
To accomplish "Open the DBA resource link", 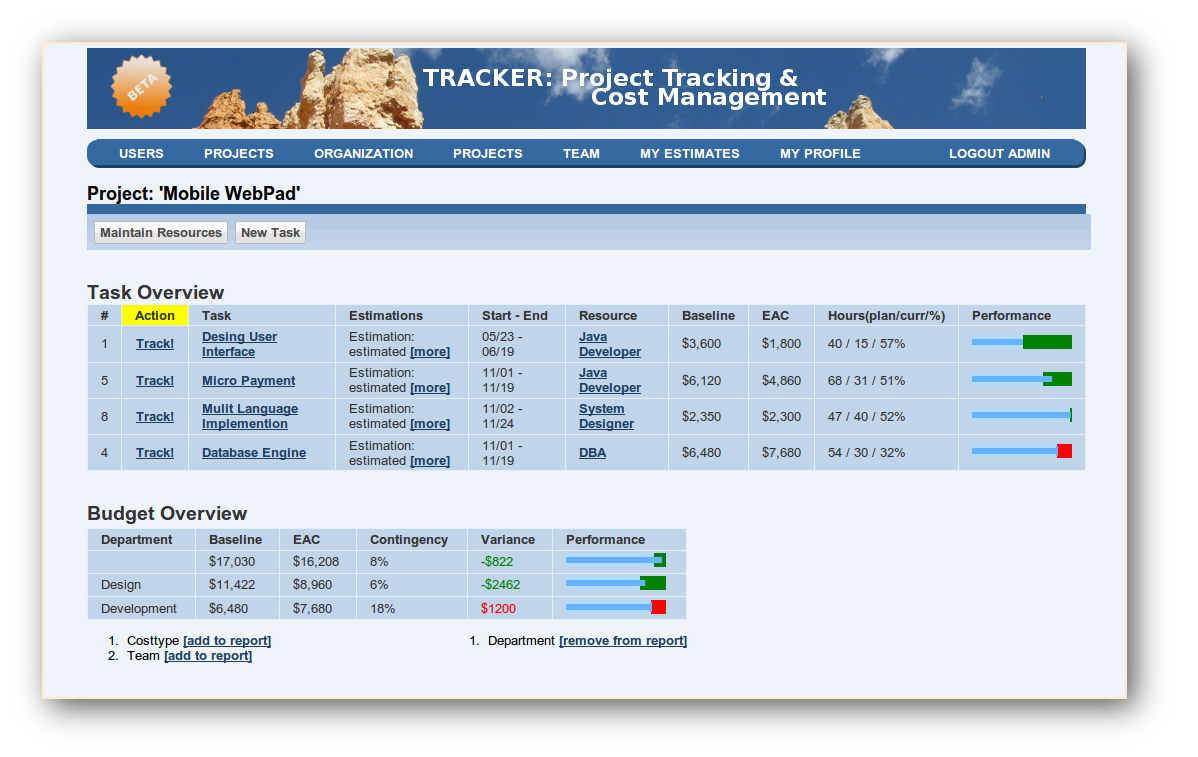I will (592, 452).
